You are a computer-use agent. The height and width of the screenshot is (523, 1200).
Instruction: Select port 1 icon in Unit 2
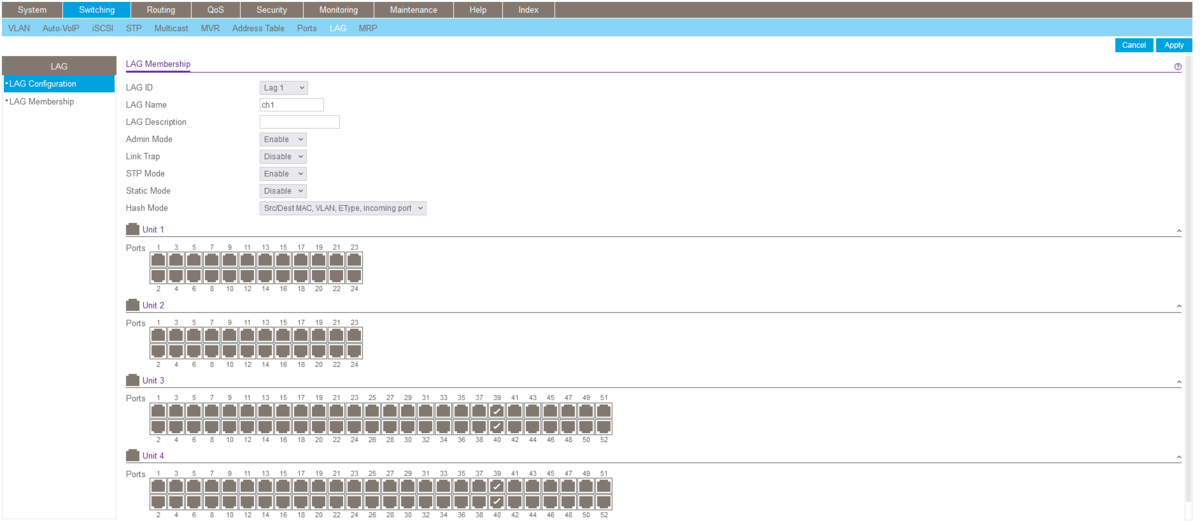tap(158, 335)
